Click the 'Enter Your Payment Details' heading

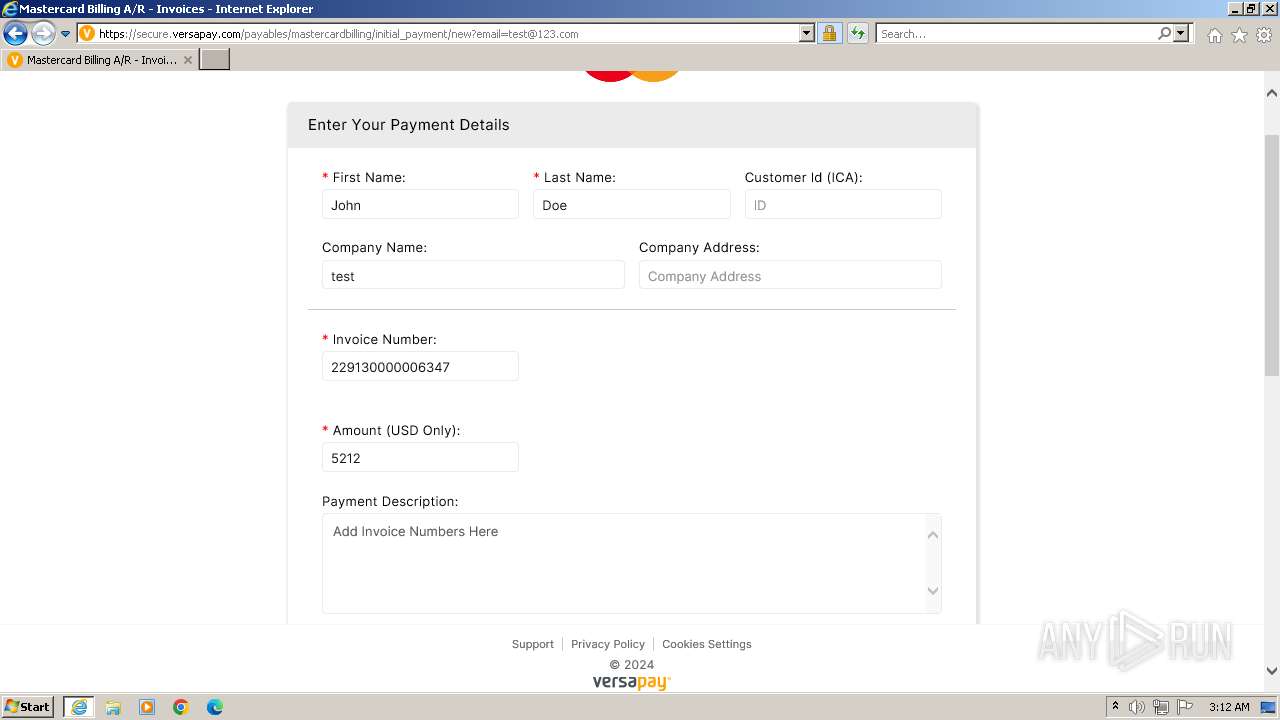click(409, 125)
